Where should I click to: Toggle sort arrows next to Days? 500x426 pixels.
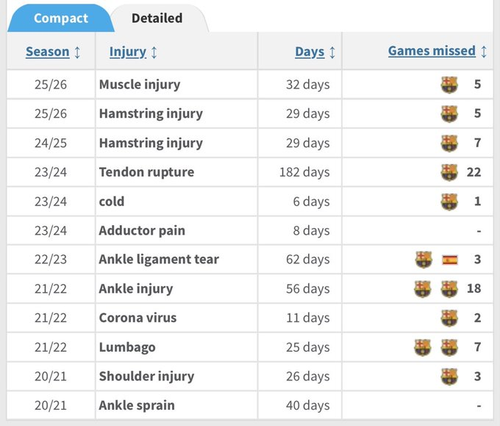(332, 52)
